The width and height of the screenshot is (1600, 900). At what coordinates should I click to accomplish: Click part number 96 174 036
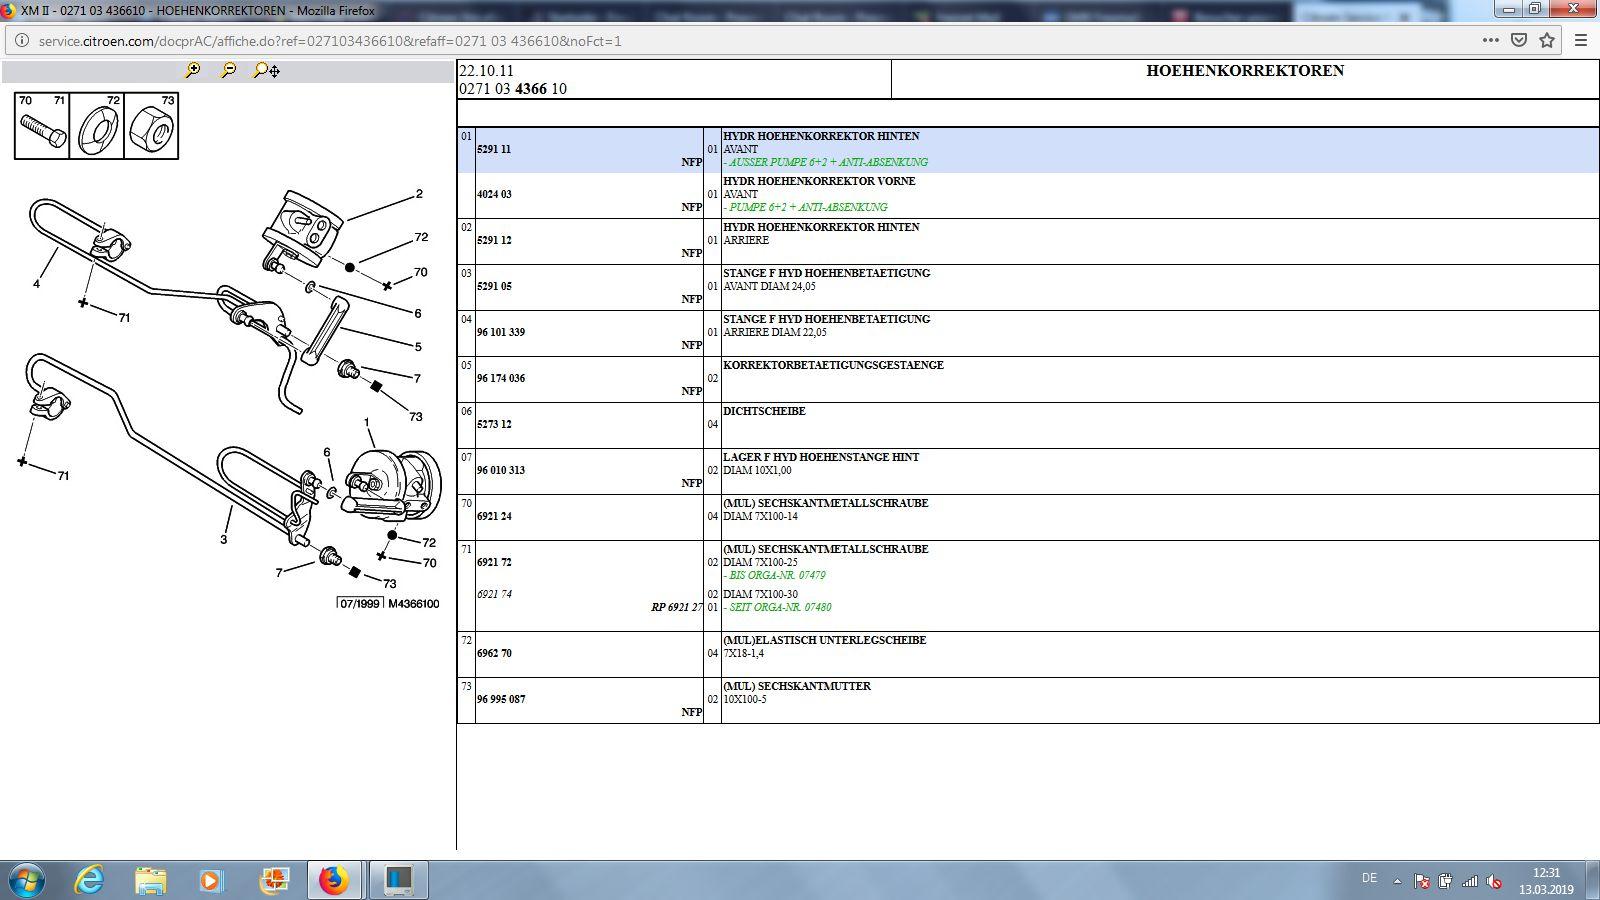(501, 378)
